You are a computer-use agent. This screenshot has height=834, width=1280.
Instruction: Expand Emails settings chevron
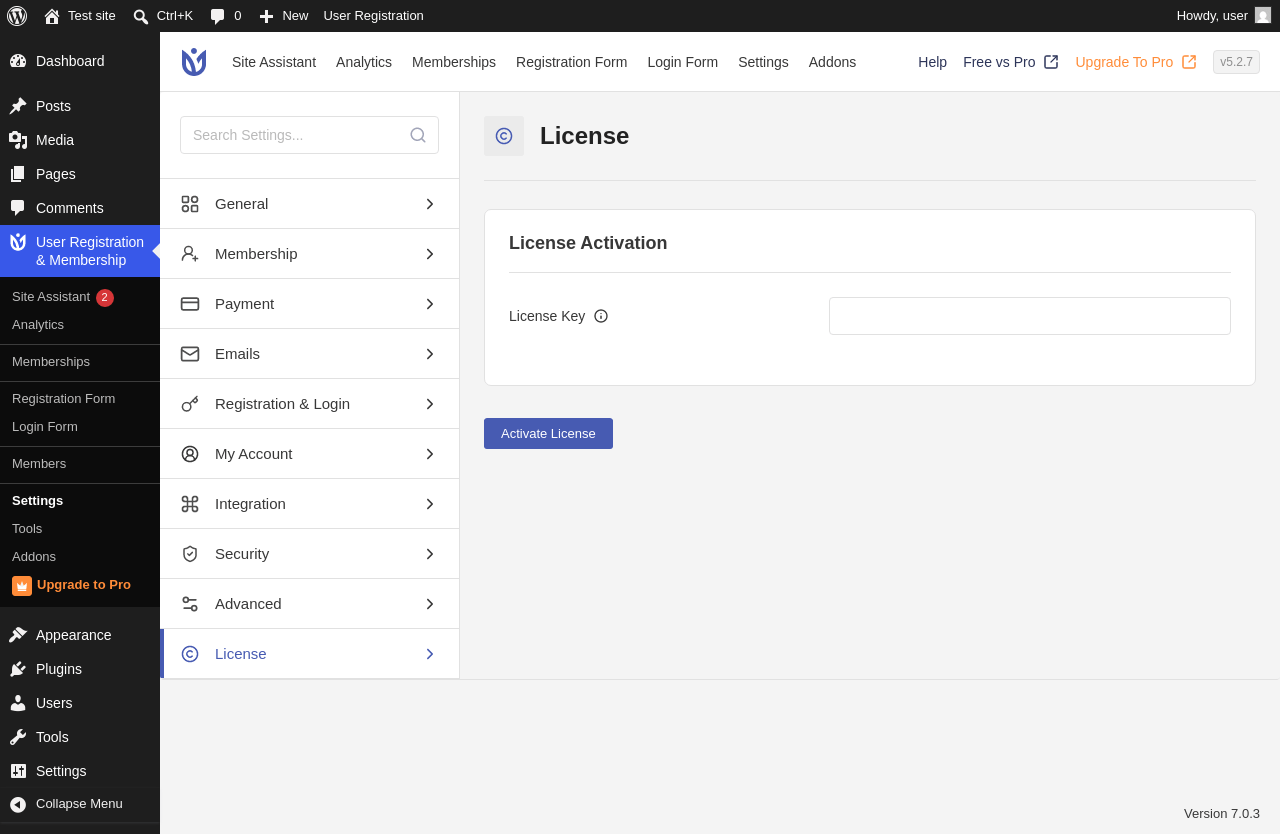pyautogui.click(x=430, y=354)
